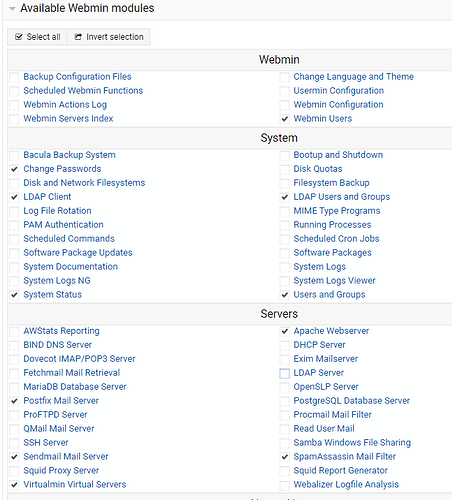The height and width of the screenshot is (500, 452).
Task: Open the Change Language and Theme link
Action: coord(354,77)
